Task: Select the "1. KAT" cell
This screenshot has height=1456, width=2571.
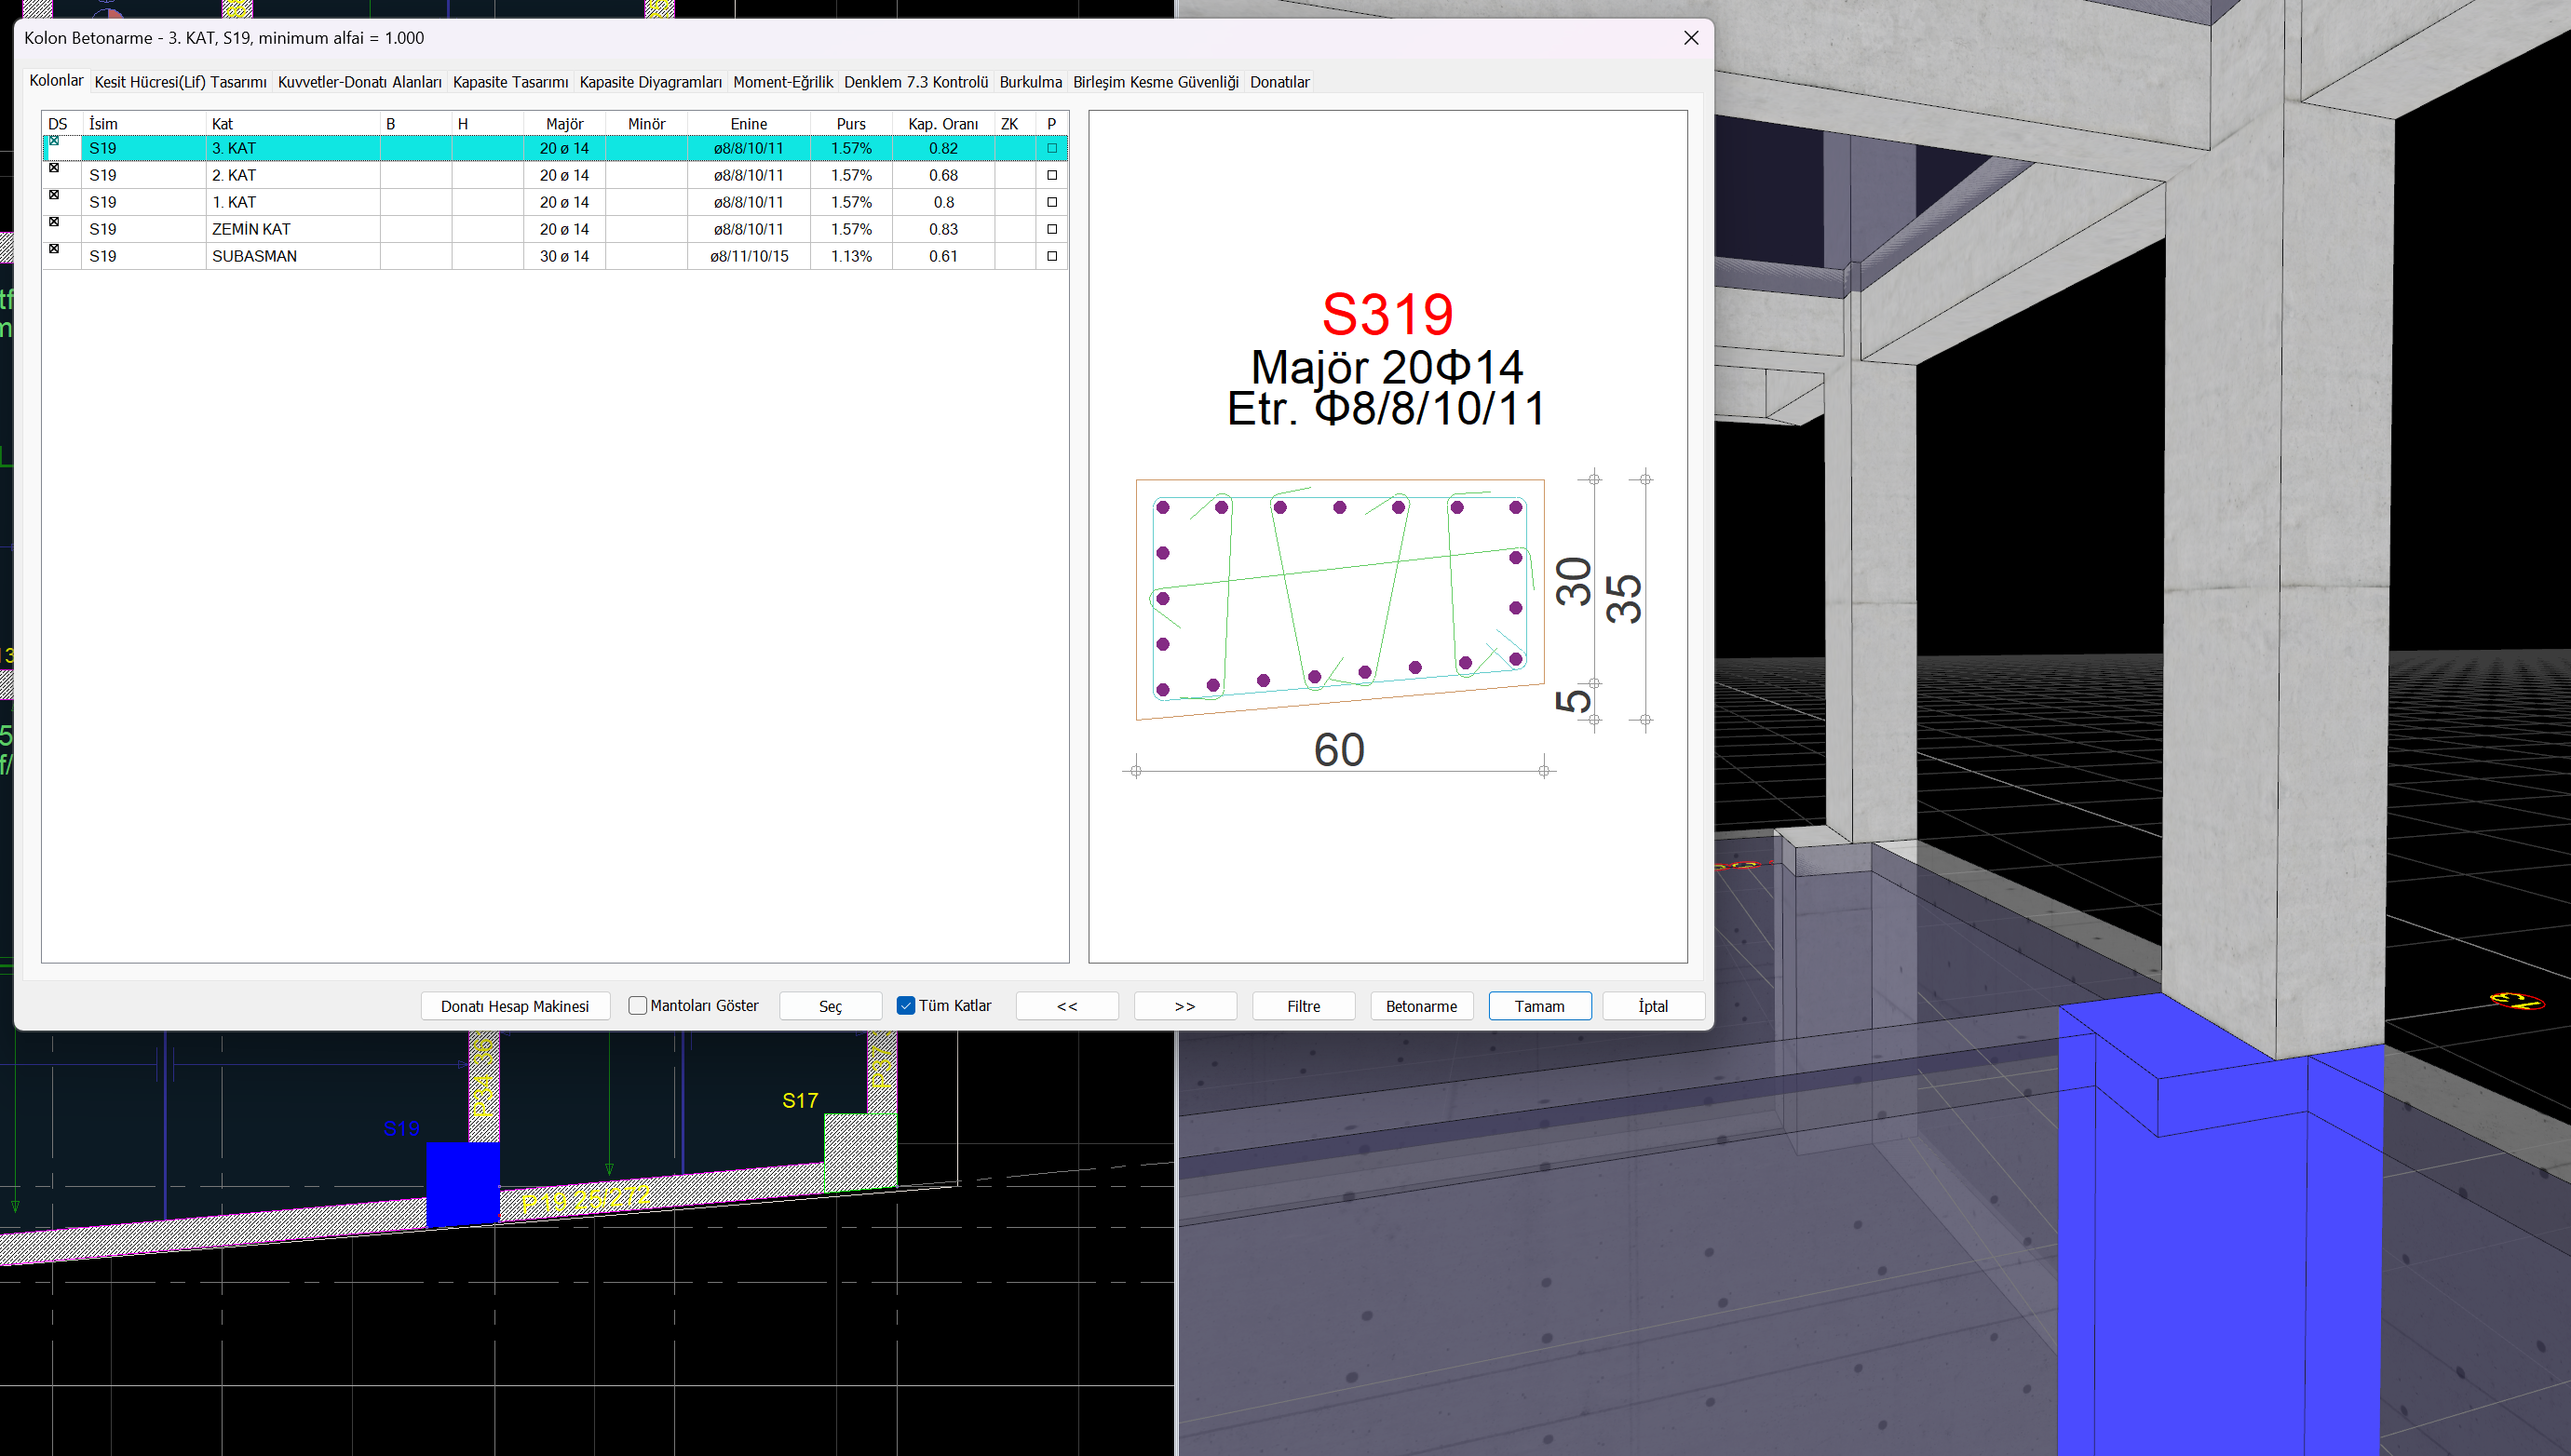Action: pyautogui.click(x=293, y=202)
